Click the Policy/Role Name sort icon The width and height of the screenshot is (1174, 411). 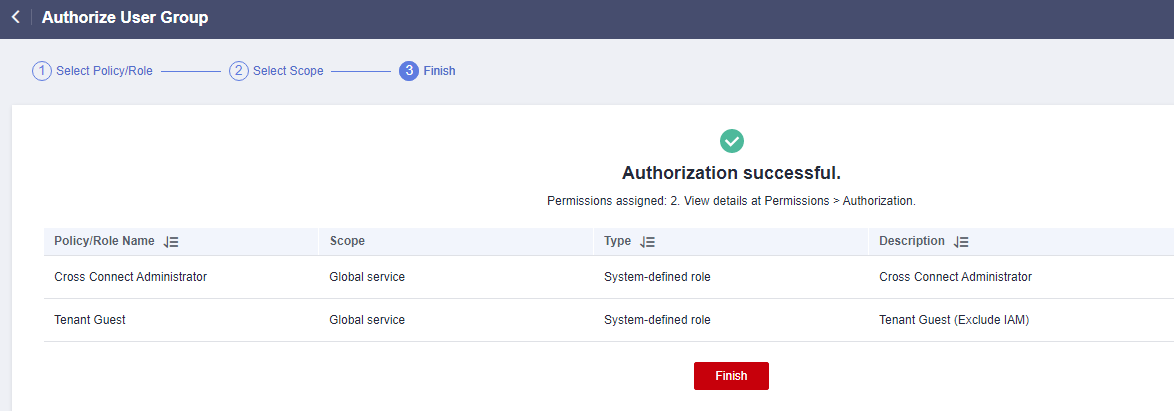pyautogui.click(x=171, y=242)
